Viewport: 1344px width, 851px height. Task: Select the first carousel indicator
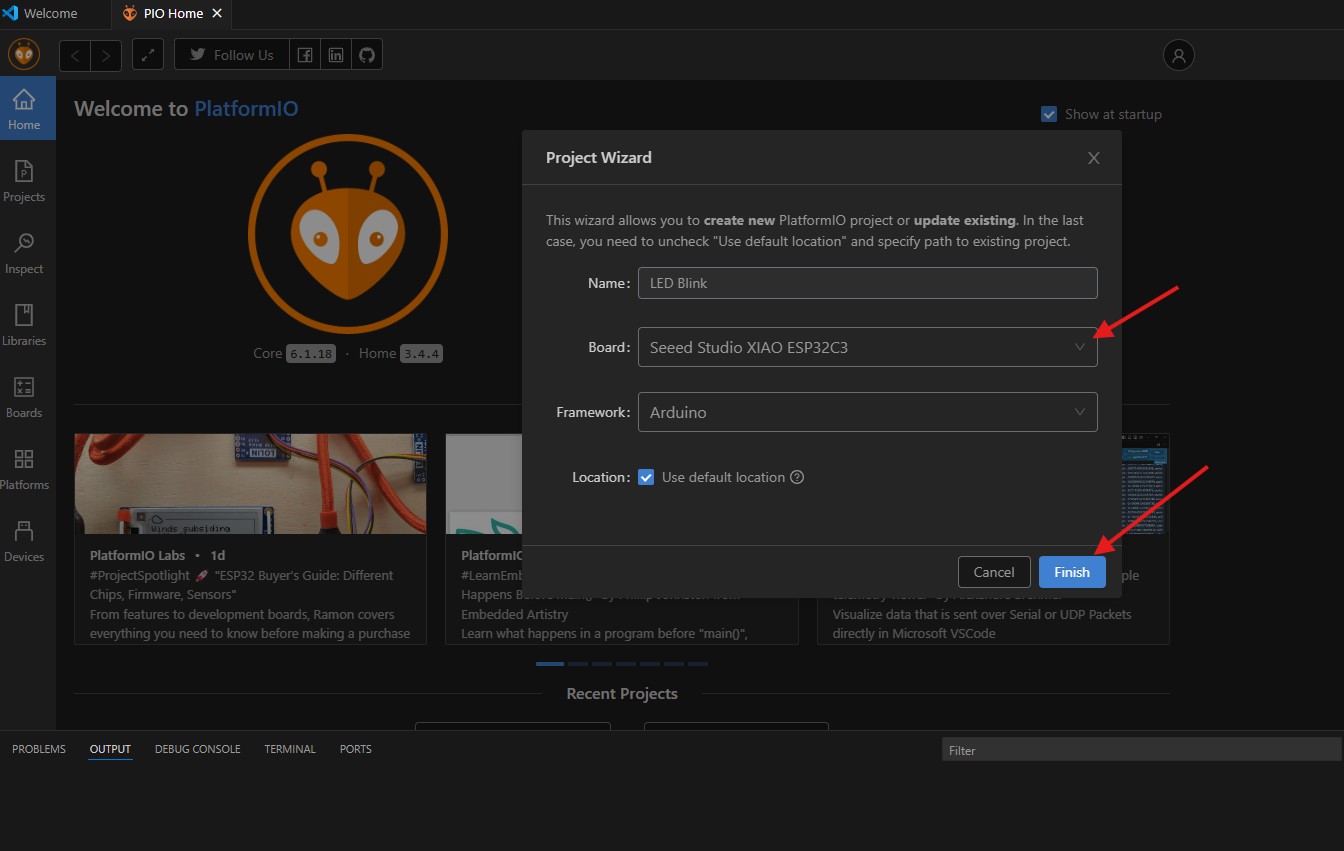point(549,663)
